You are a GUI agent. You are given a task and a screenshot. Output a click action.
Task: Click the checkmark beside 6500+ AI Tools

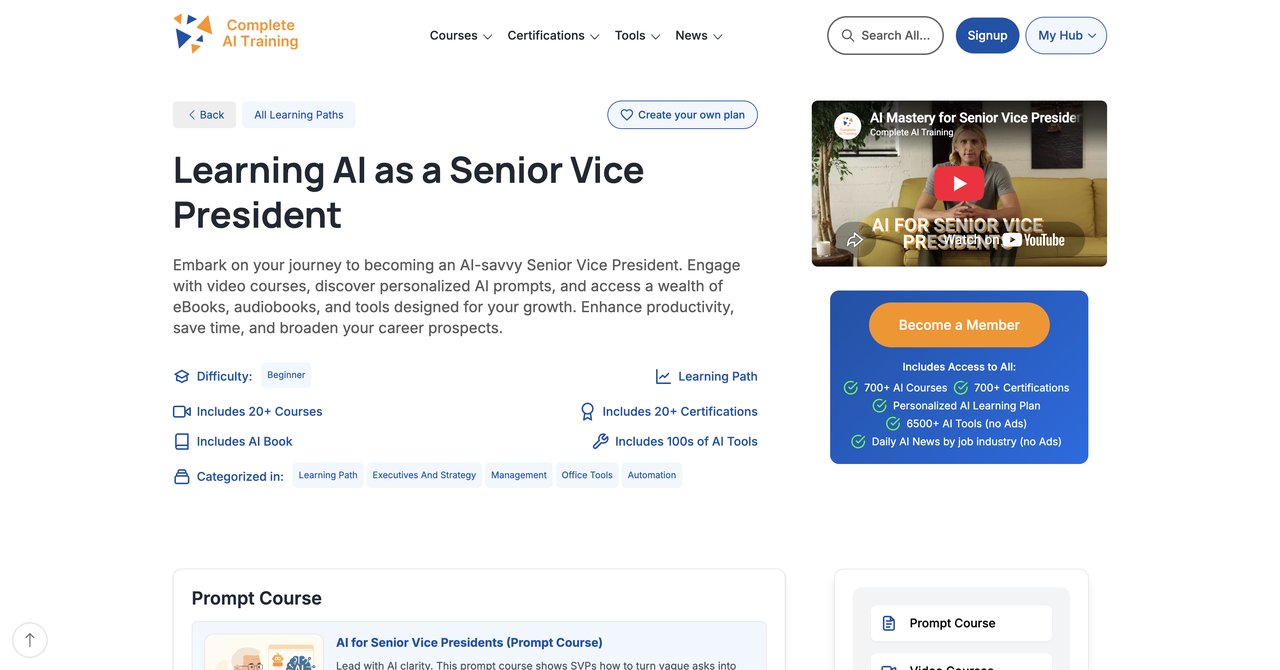point(894,424)
